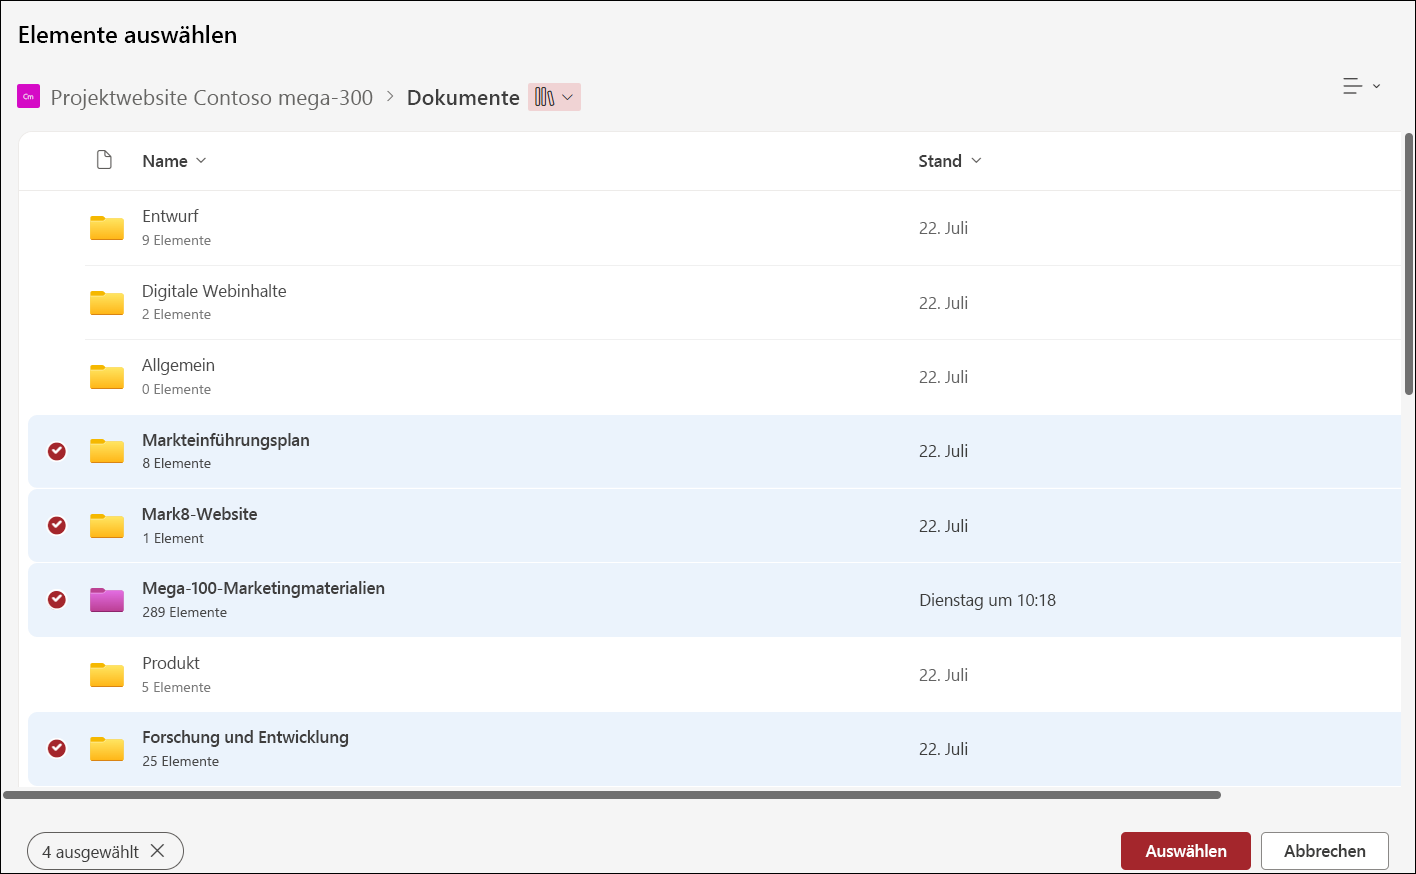Click the Contoso site logo icon
The height and width of the screenshot is (874, 1416).
click(x=28, y=97)
